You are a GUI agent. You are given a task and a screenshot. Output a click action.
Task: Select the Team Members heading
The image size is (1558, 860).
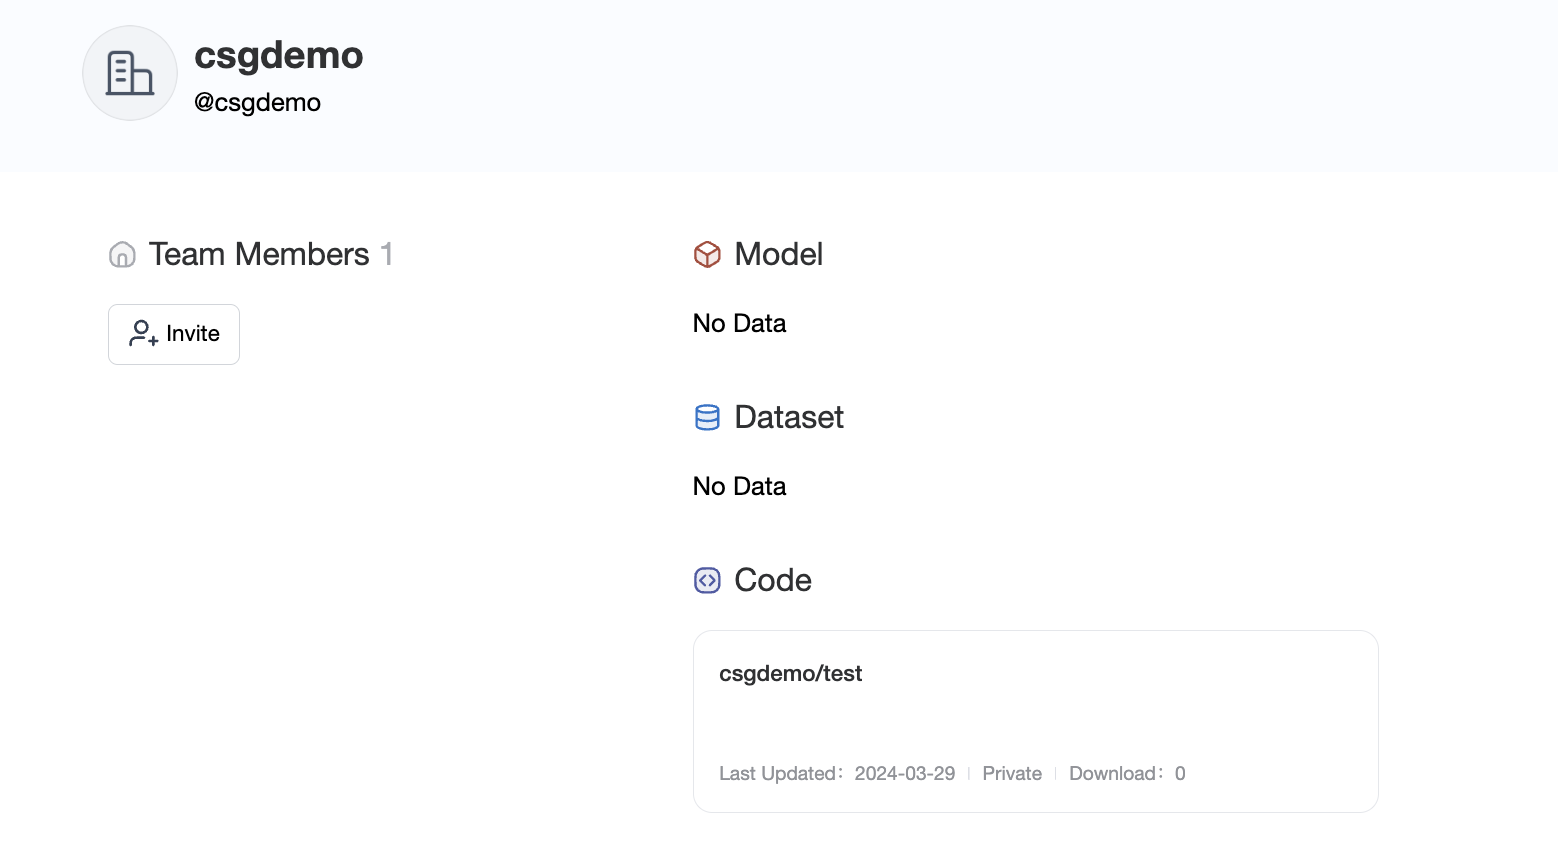tap(257, 254)
